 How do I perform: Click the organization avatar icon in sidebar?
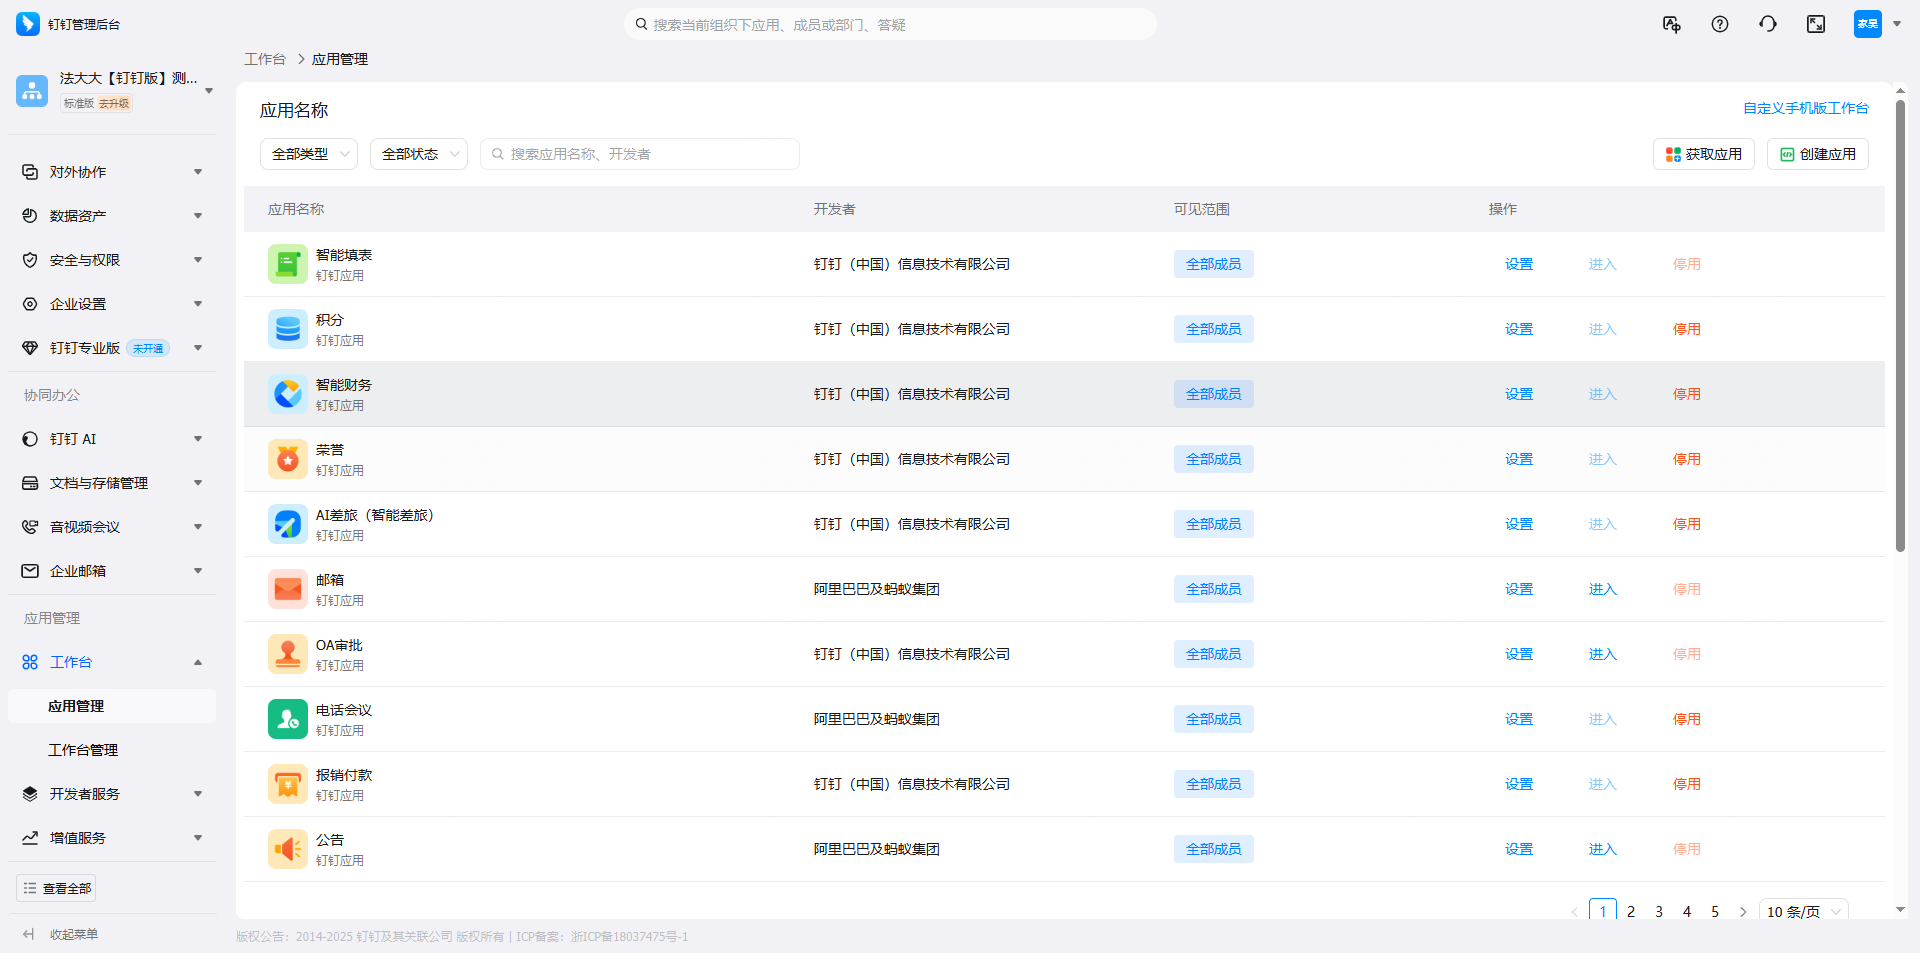[32, 91]
